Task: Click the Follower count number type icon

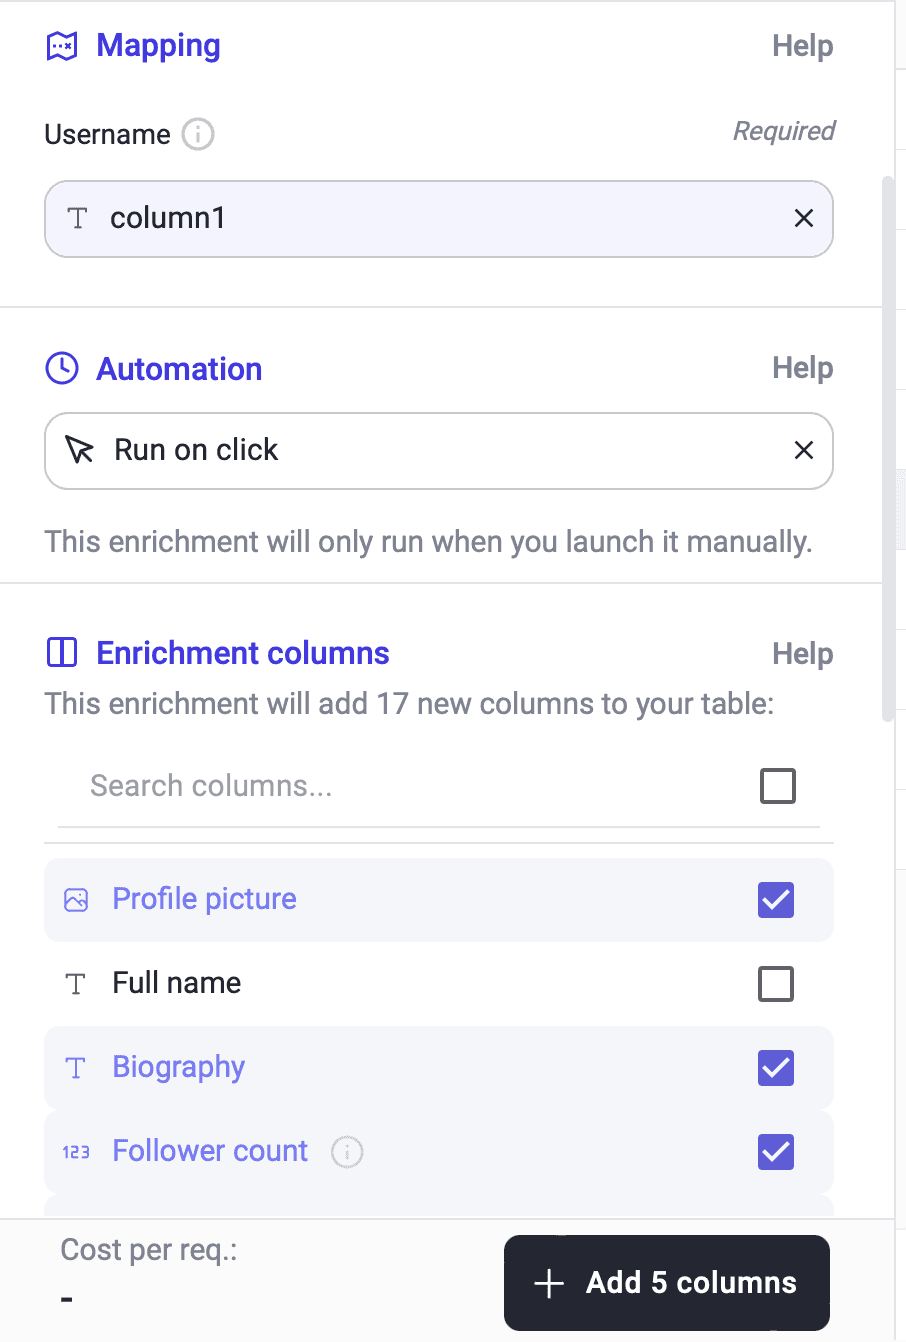Action: pos(76,1152)
